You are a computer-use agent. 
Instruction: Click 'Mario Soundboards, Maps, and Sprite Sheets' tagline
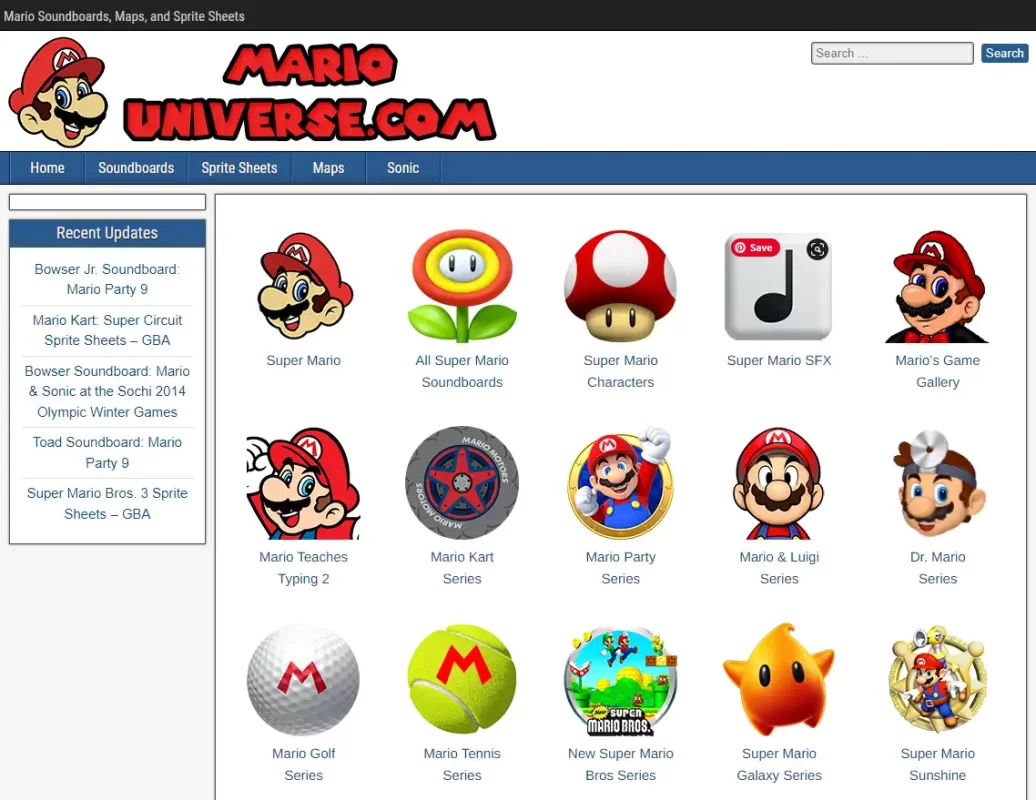pyautogui.click(x=124, y=16)
